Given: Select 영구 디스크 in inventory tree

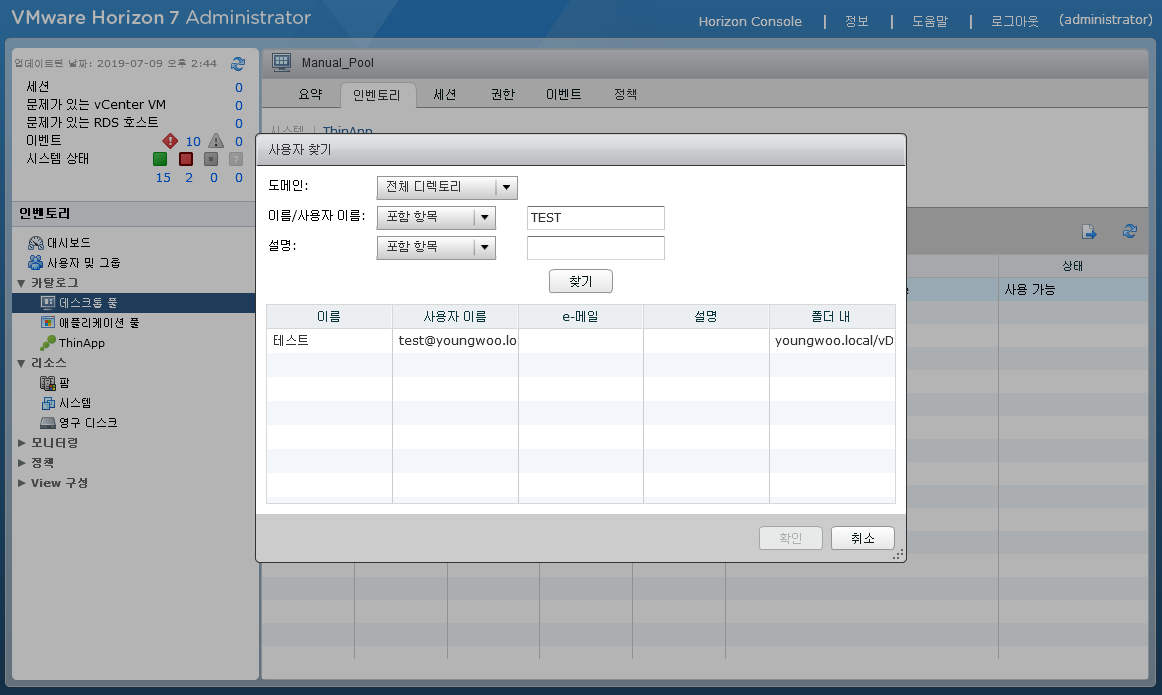Looking at the screenshot, I should [x=88, y=423].
